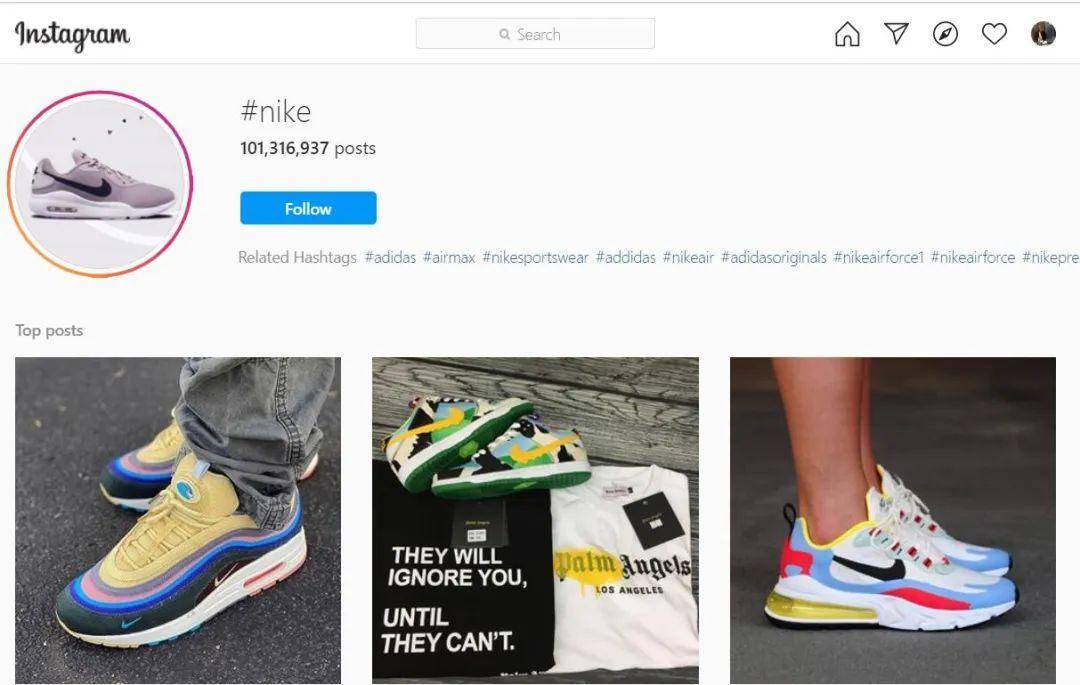
Task: Open related hashtag #nikeairforce1
Action: tap(878, 257)
